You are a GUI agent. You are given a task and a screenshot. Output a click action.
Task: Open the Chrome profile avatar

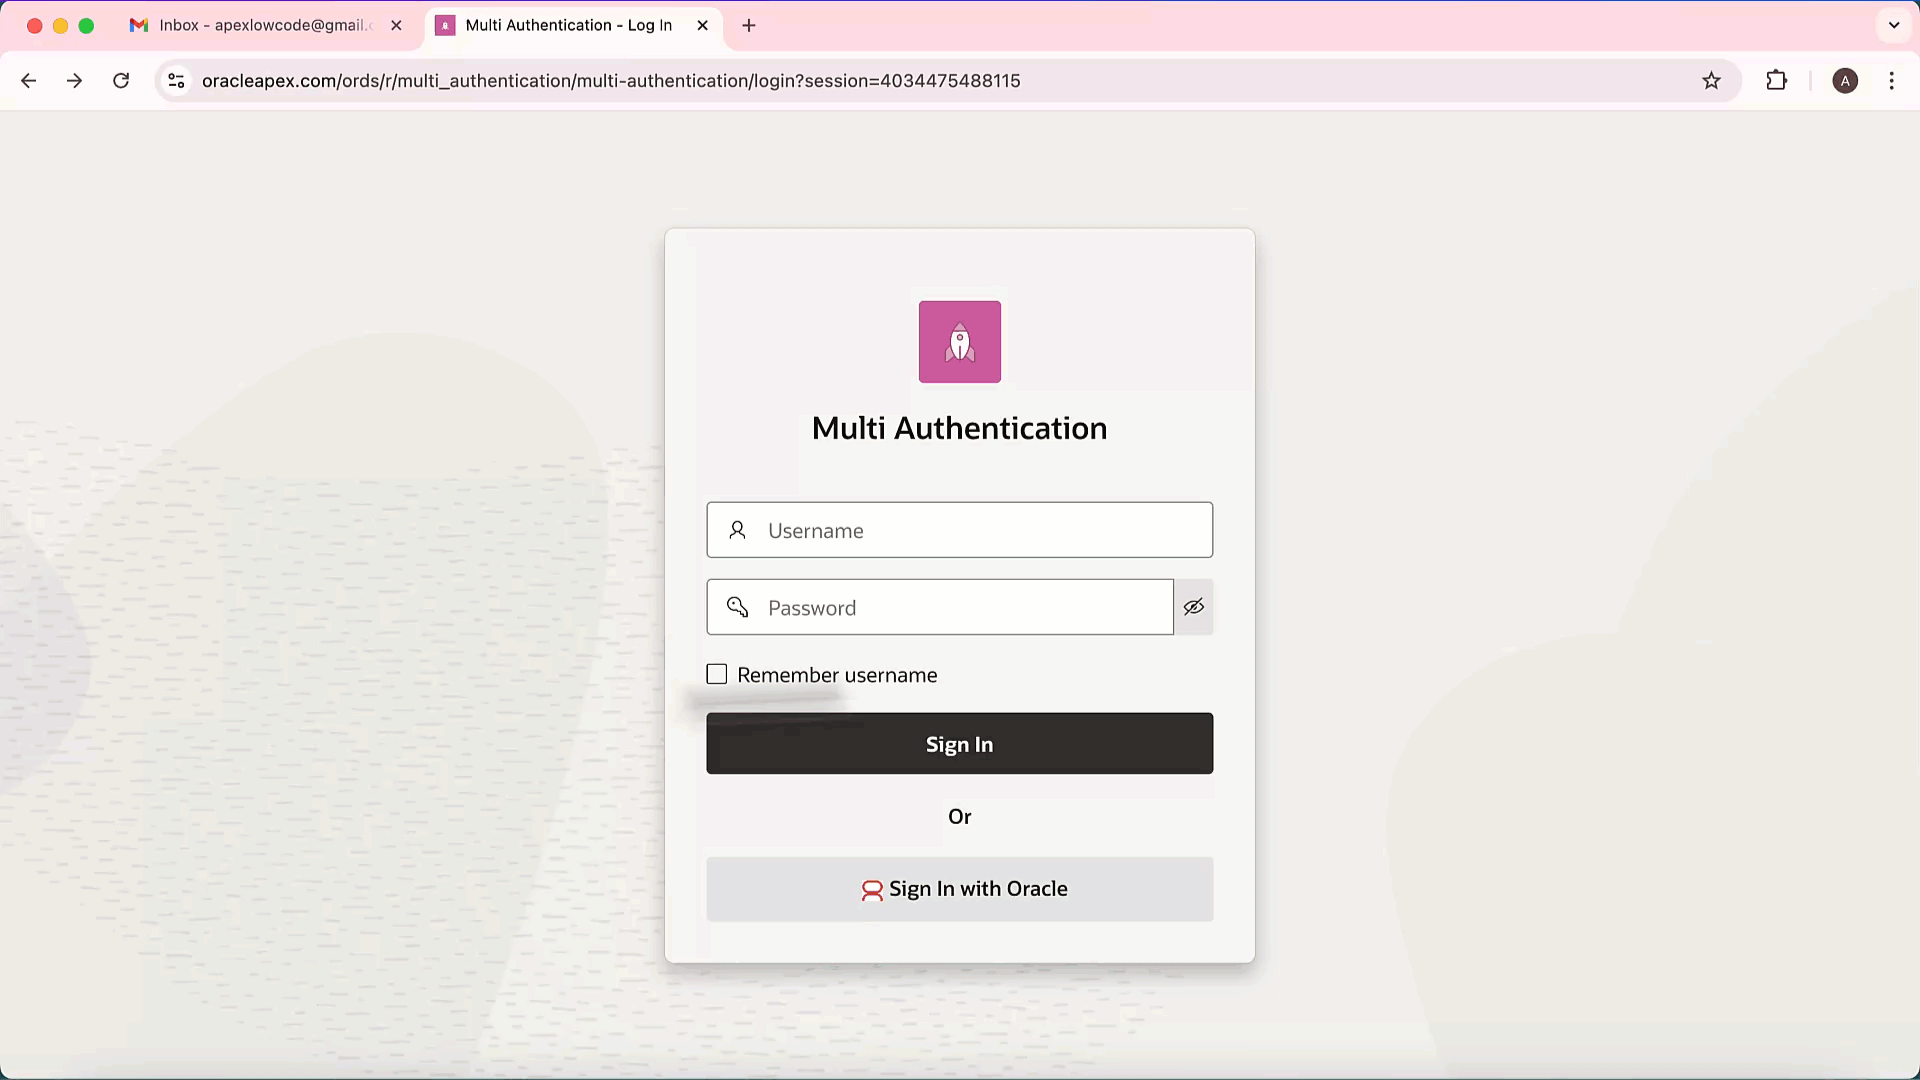(x=1844, y=81)
